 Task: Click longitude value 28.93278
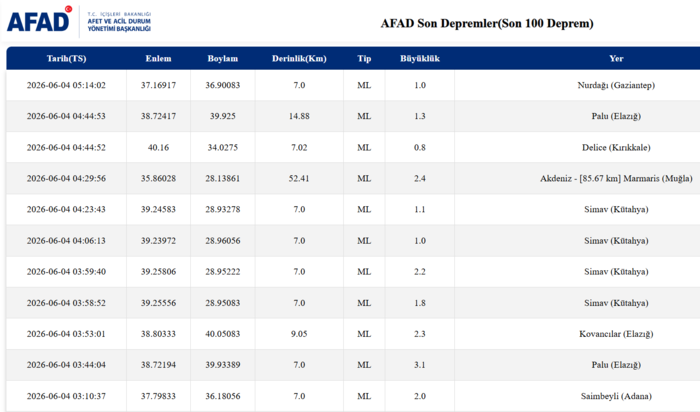point(223,209)
